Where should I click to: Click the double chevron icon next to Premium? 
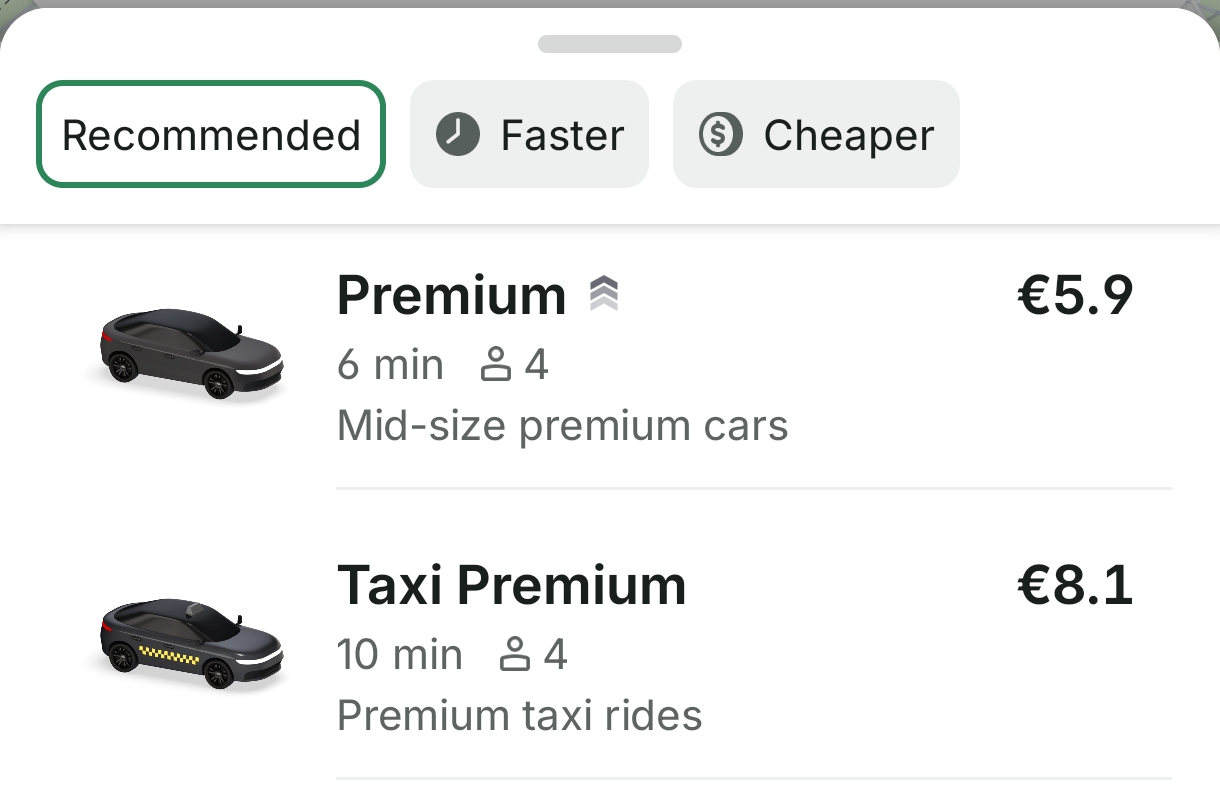point(603,295)
